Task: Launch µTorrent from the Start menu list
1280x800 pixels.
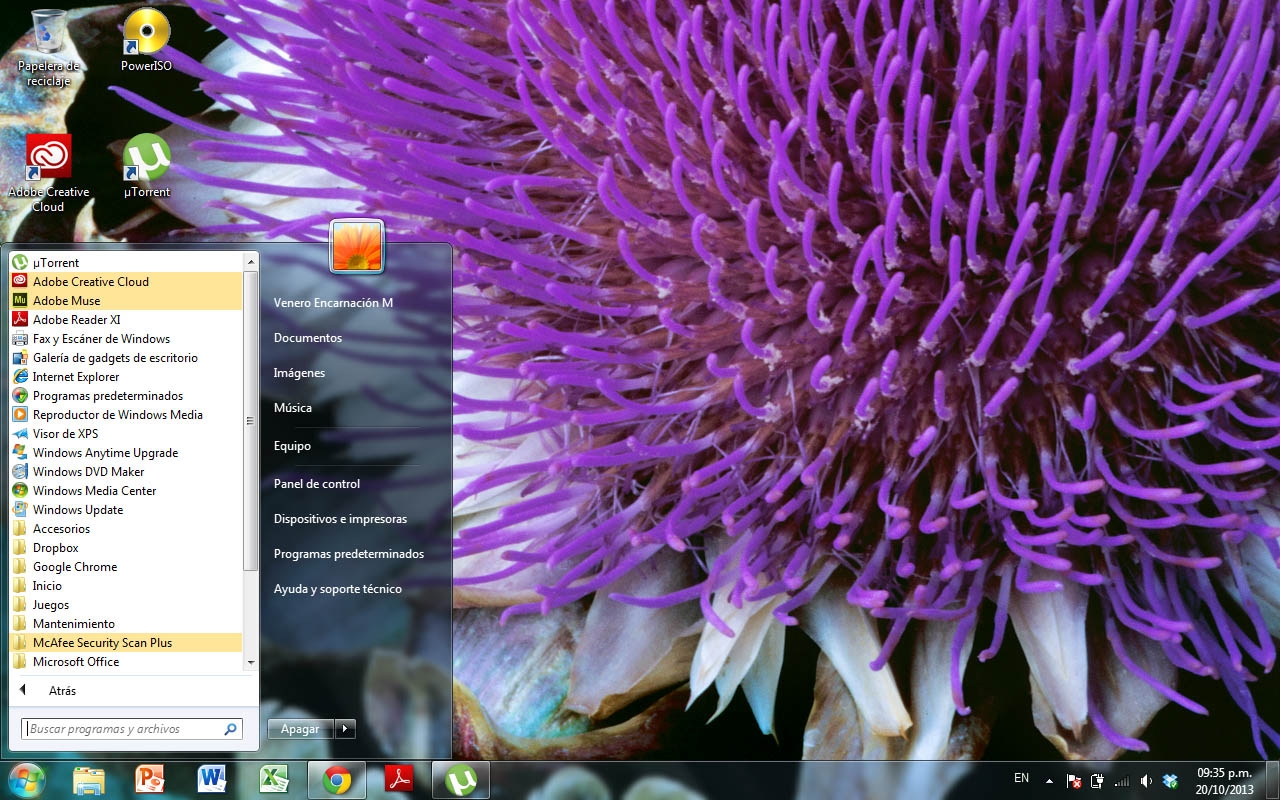Action: point(126,262)
